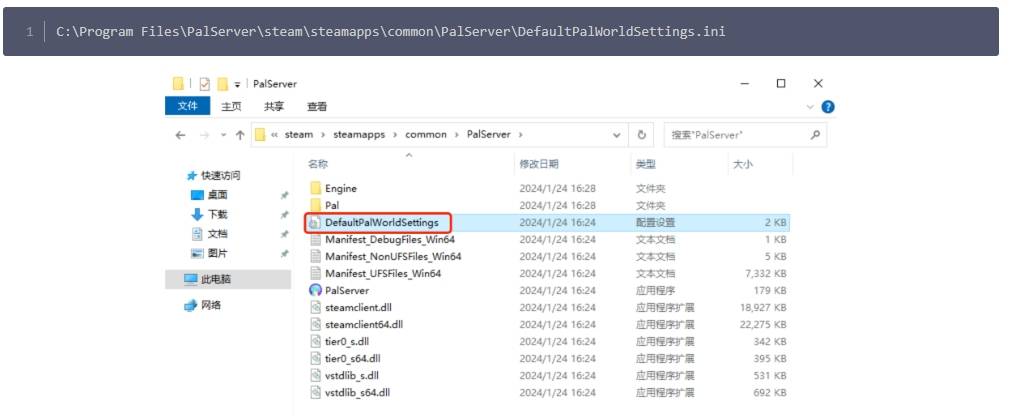Click the pin icon beside 桌面
This screenshot has width=1009, height=416.
(x=284, y=195)
